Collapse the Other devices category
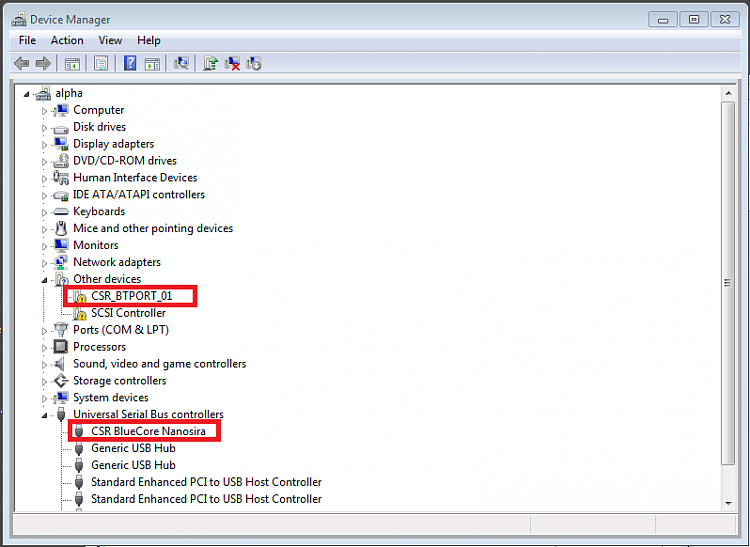750x547 pixels. pyautogui.click(x=44, y=280)
